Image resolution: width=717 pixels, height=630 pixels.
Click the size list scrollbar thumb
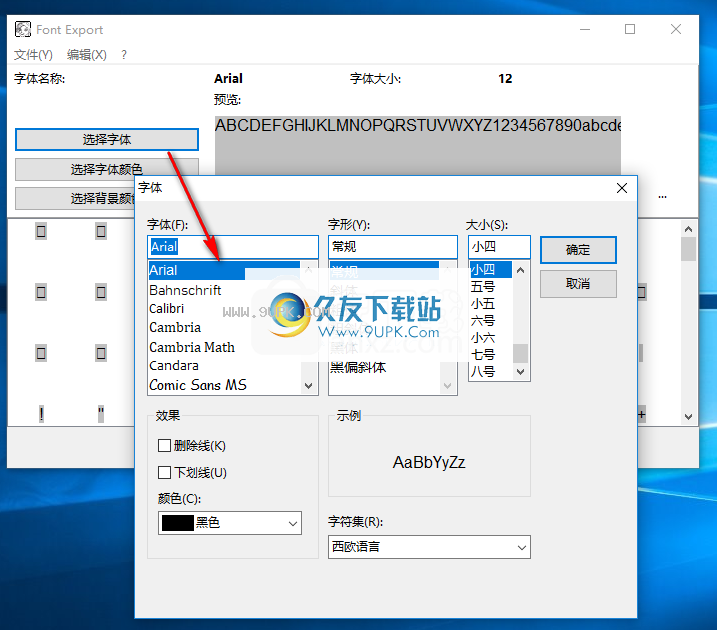[x=520, y=353]
